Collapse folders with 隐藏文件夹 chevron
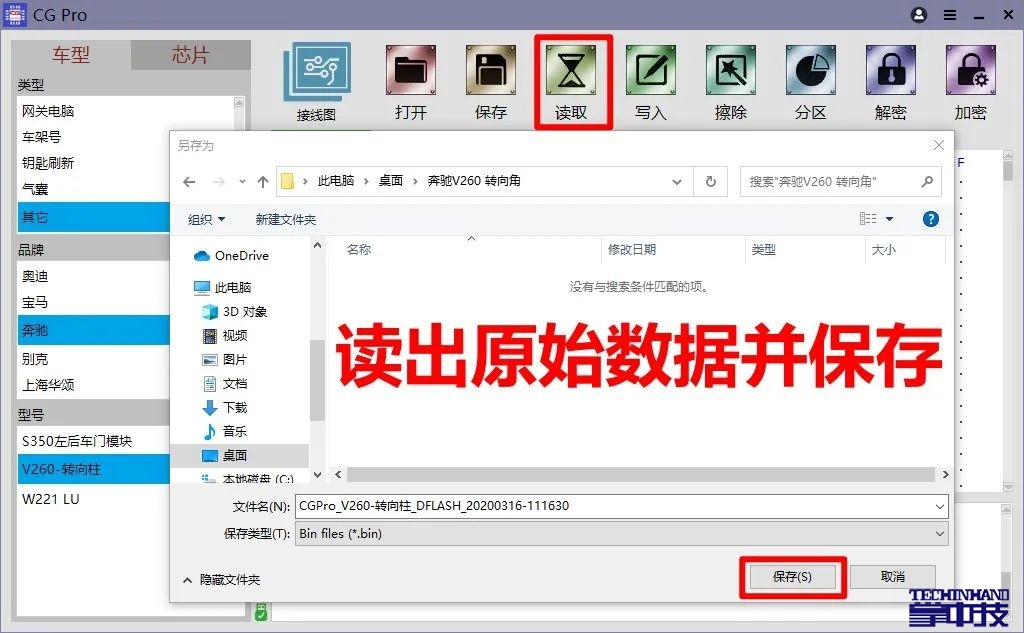The height and width of the screenshot is (633, 1024). pyautogui.click(x=187, y=579)
